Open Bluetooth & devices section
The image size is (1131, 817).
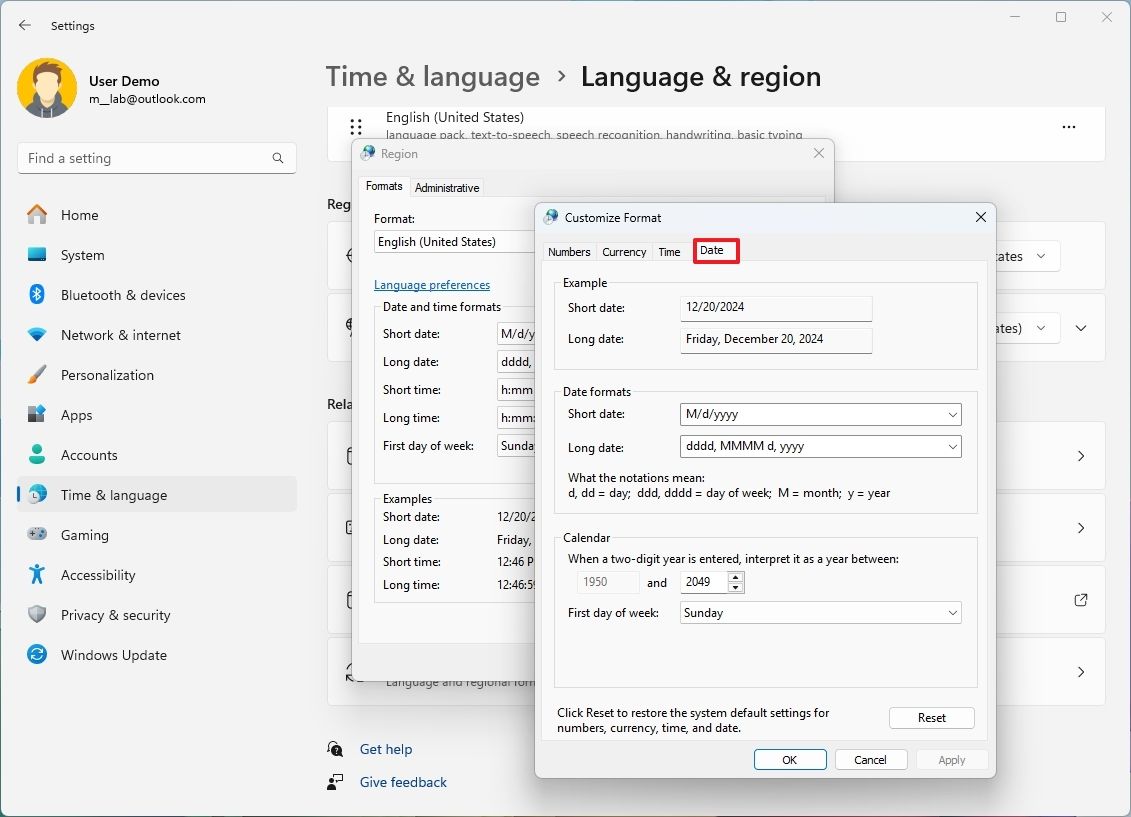[x=125, y=294]
